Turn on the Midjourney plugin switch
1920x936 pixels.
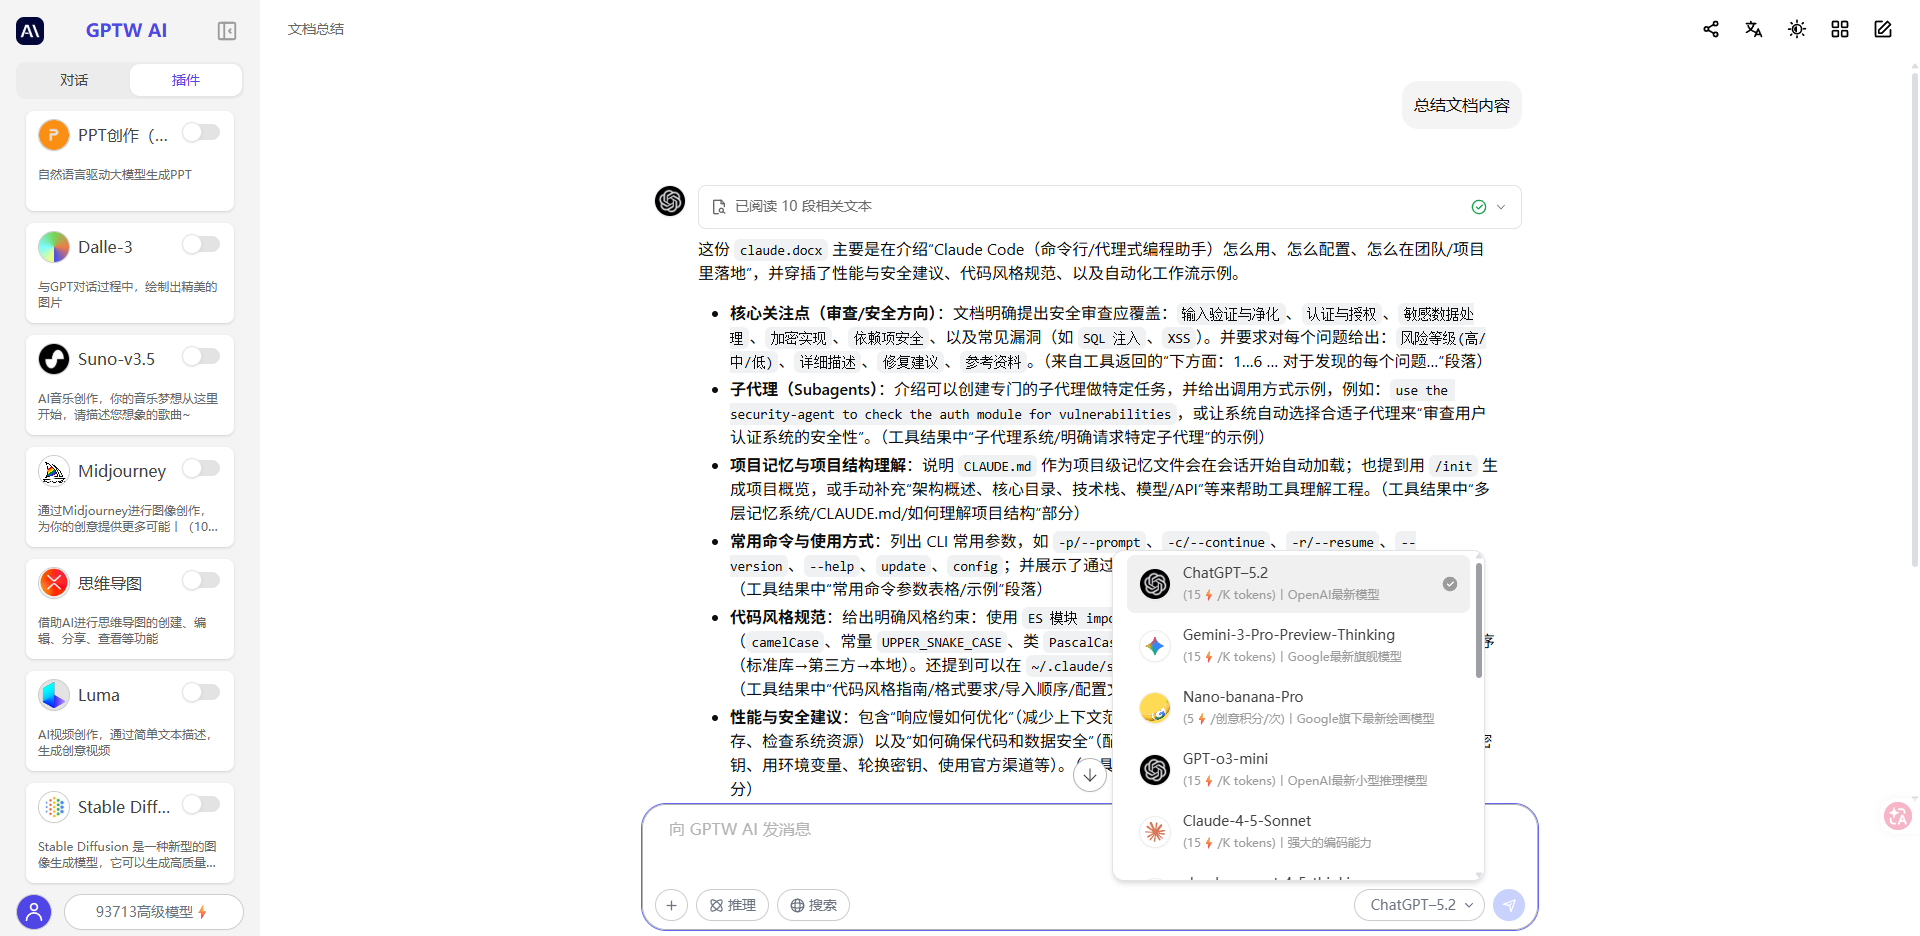tap(201, 469)
